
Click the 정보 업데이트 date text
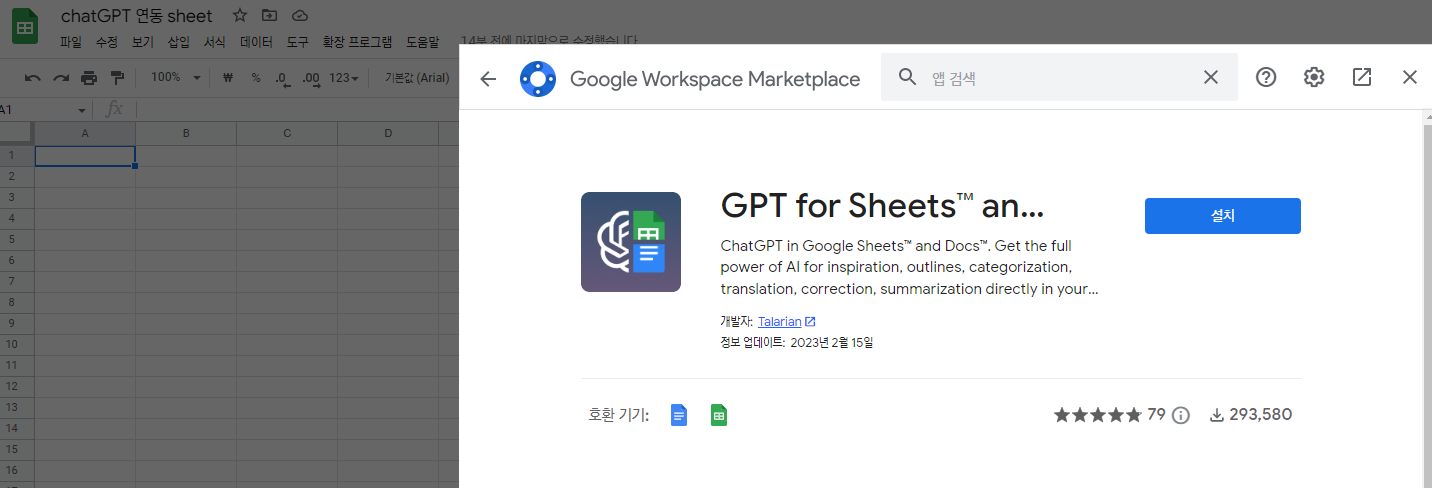pos(797,343)
